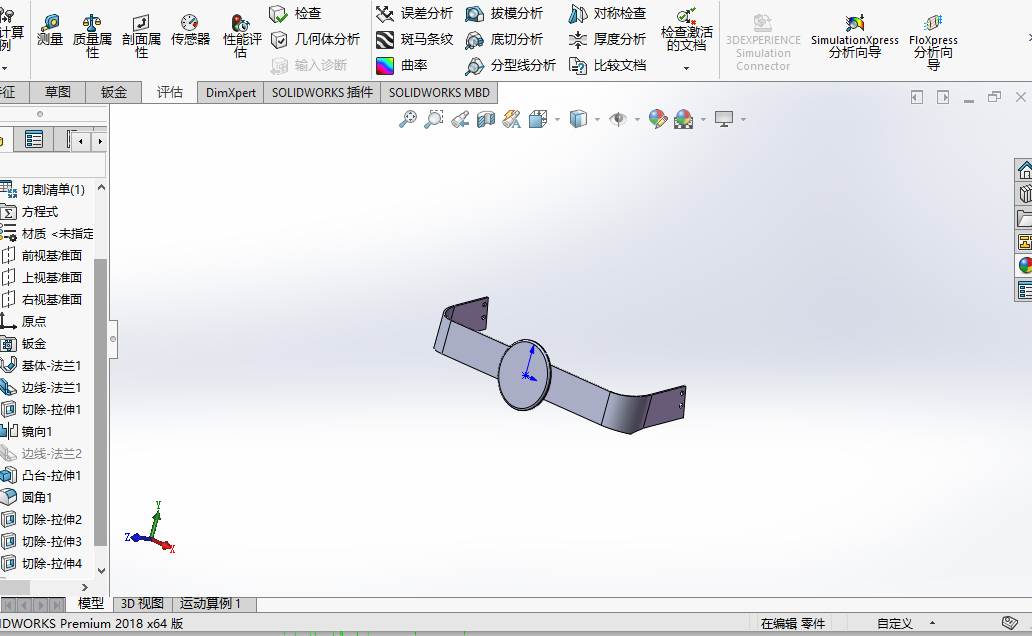Click Previous View icon

point(460,119)
